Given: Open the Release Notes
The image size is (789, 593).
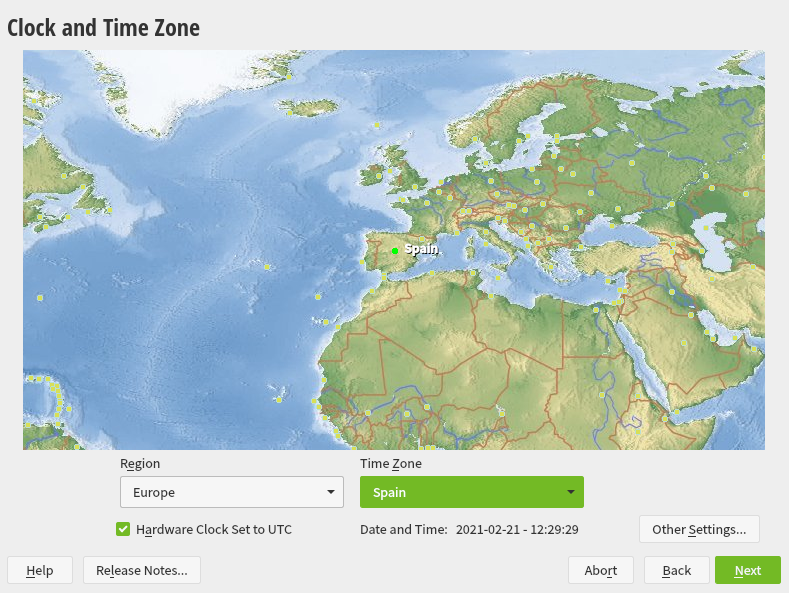Looking at the screenshot, I should (141, 570).
